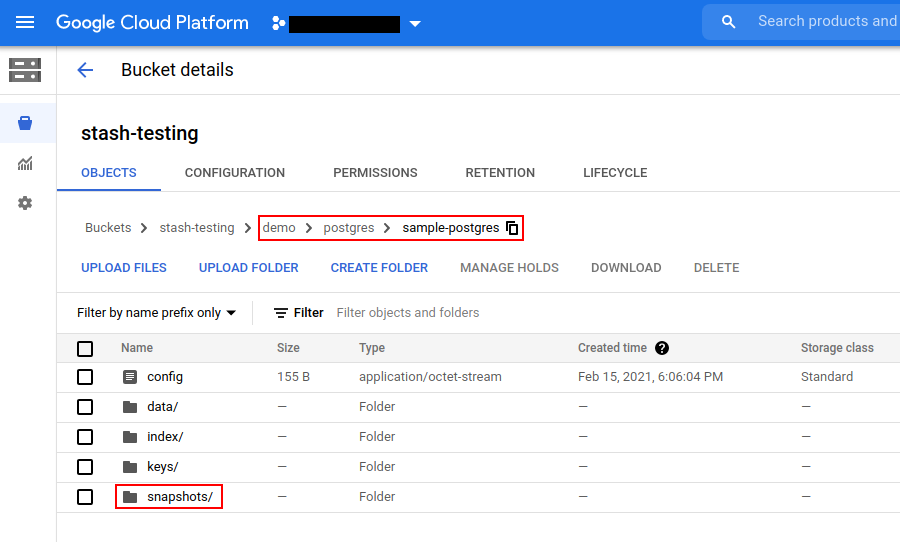The width and height of the screenshot is (900, 542).
Task: Click the back arrow beside Bucket details
Action: [85, 70]
